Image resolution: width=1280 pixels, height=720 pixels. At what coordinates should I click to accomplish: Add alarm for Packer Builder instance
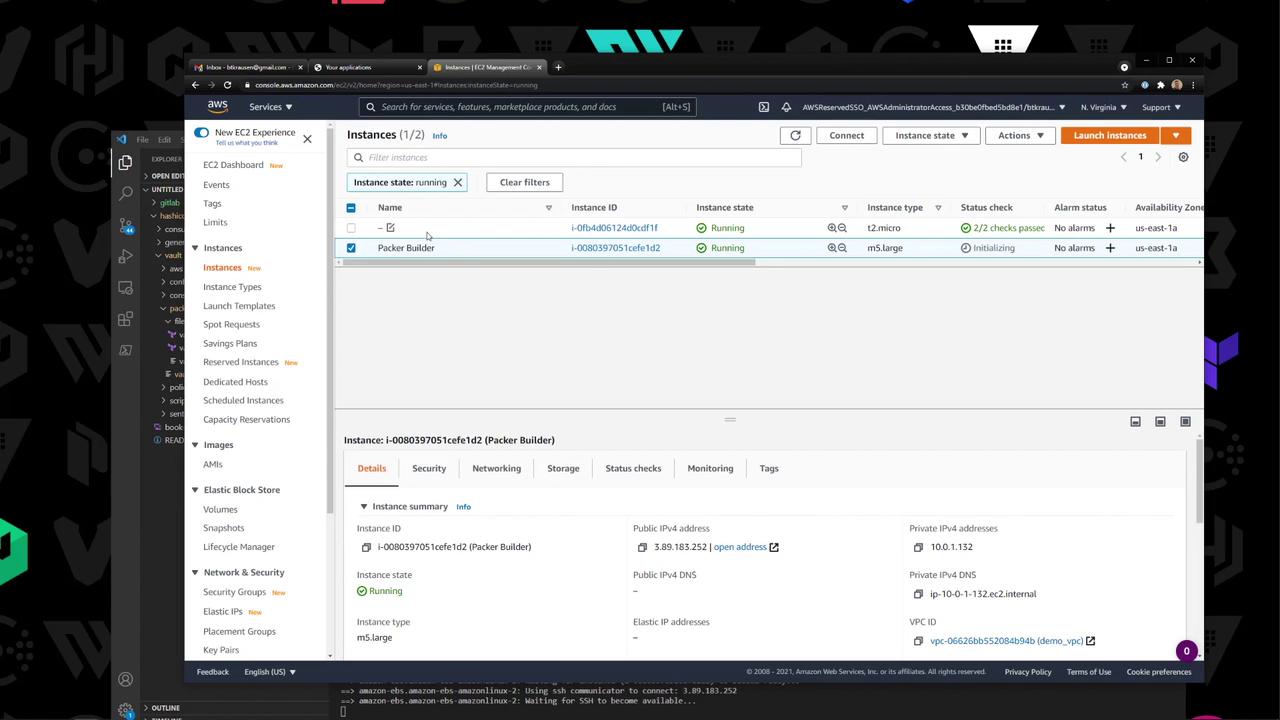1110,248
